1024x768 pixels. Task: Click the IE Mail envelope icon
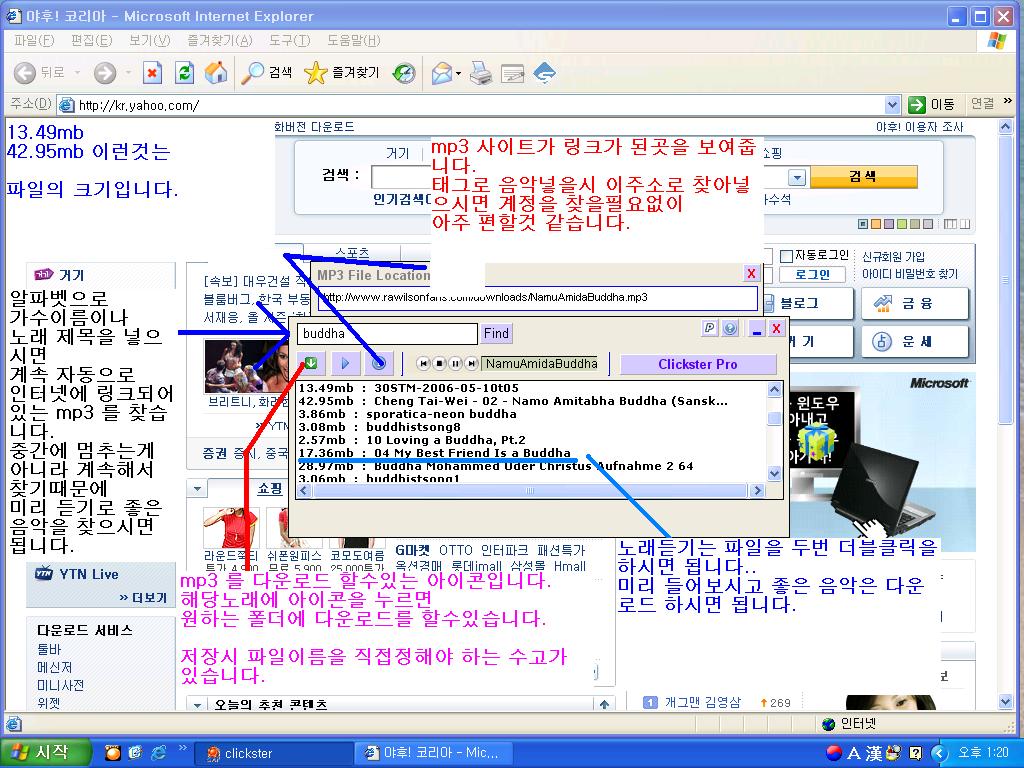[442, 72]
